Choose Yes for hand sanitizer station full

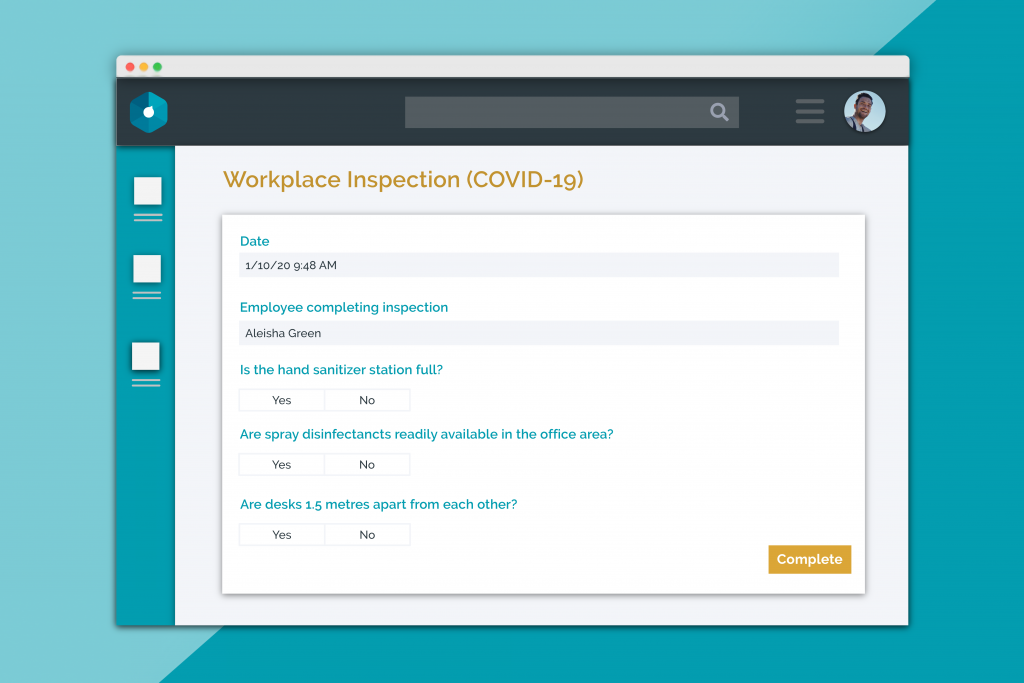click(282, 400)
